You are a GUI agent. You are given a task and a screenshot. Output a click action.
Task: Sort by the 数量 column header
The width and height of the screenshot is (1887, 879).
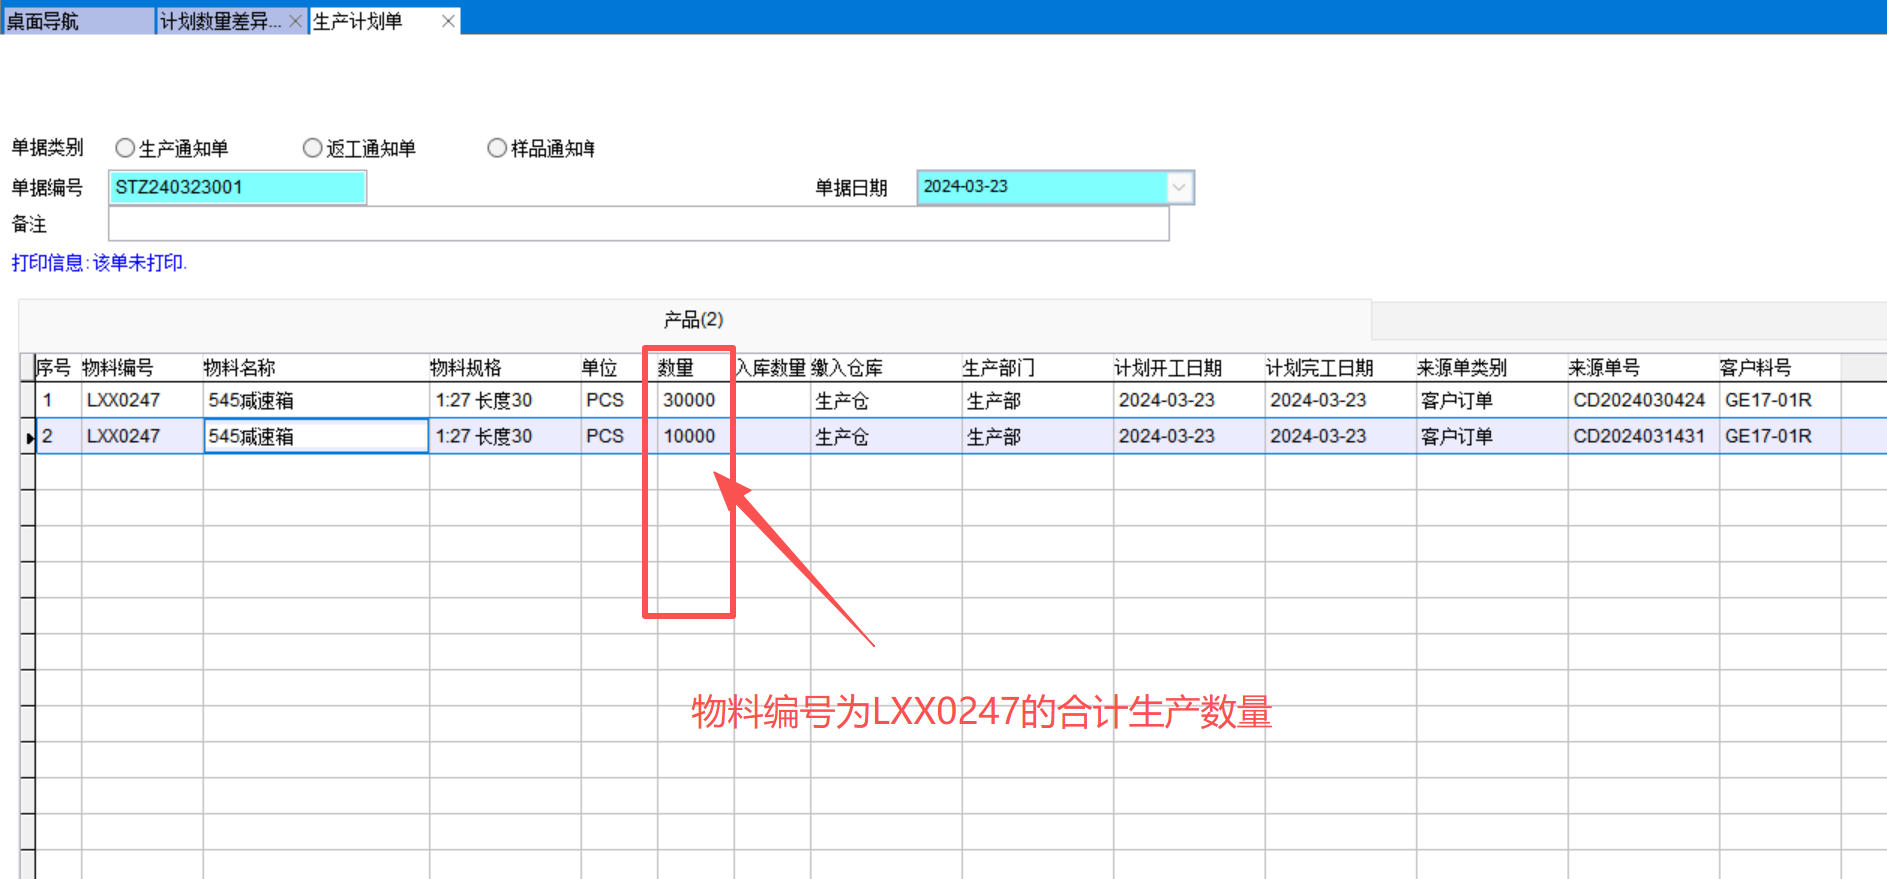coord(676,368)
